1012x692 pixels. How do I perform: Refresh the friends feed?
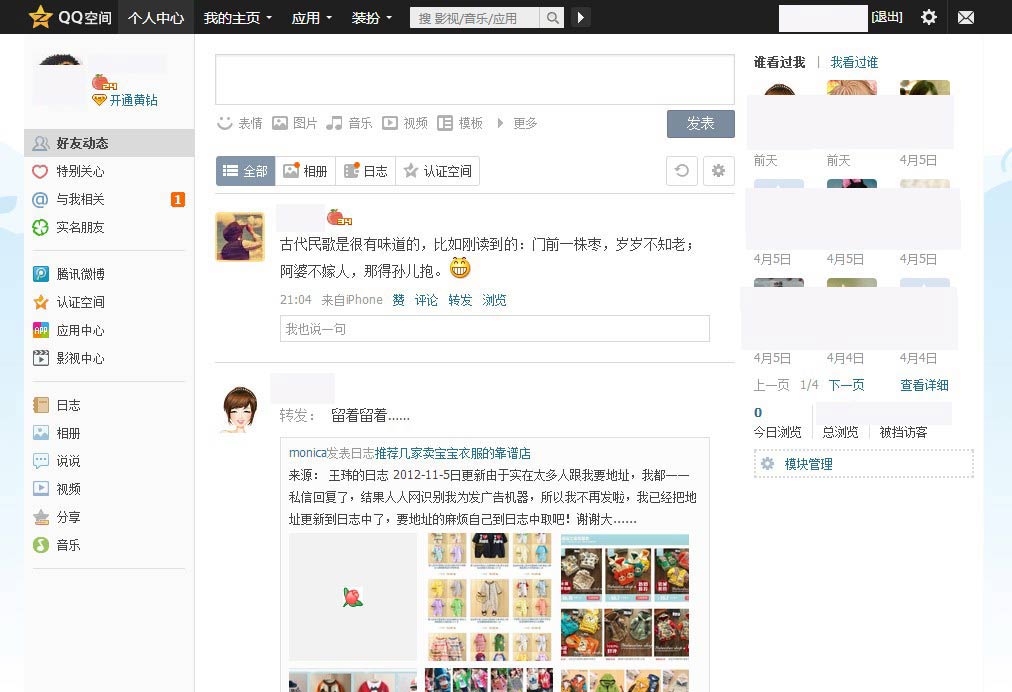[681, 170]
